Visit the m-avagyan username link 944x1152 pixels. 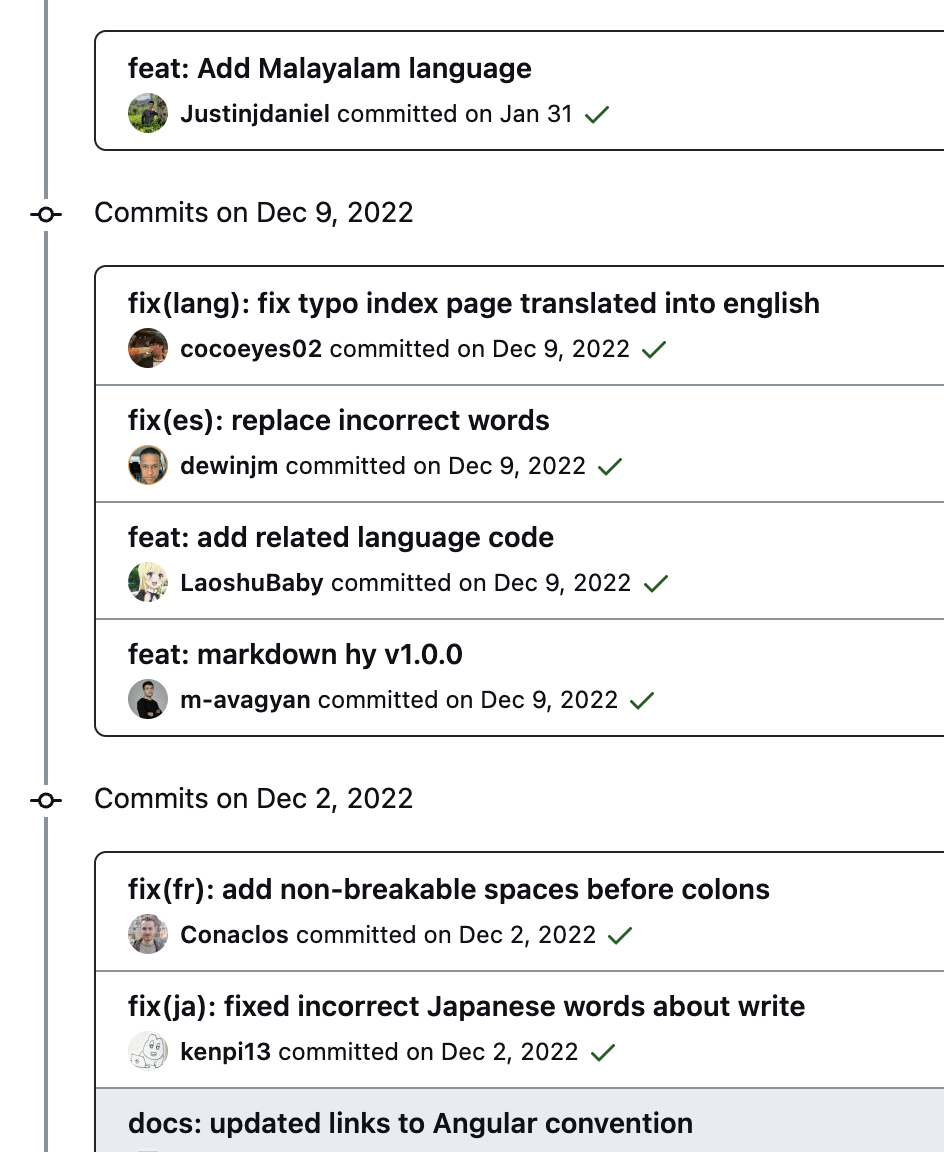point(245,700)
